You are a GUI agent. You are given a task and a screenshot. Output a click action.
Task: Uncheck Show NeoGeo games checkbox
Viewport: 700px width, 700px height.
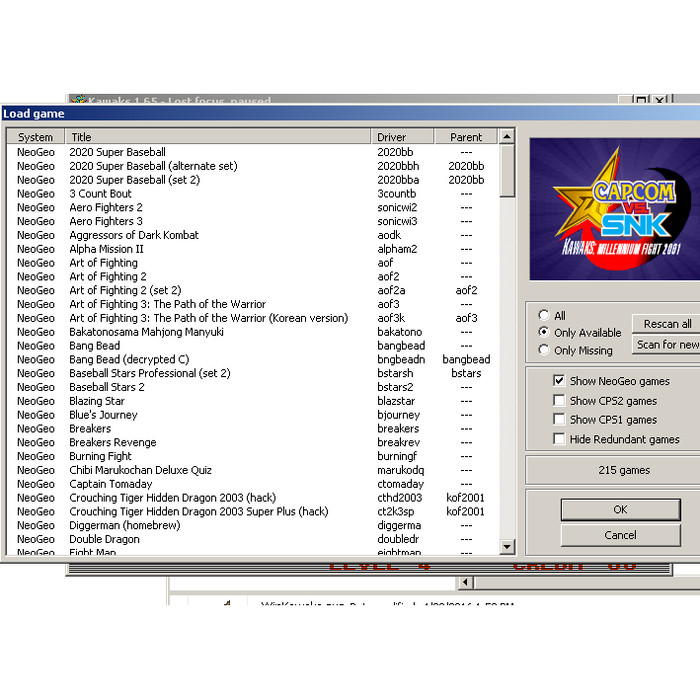pos(559,381)
